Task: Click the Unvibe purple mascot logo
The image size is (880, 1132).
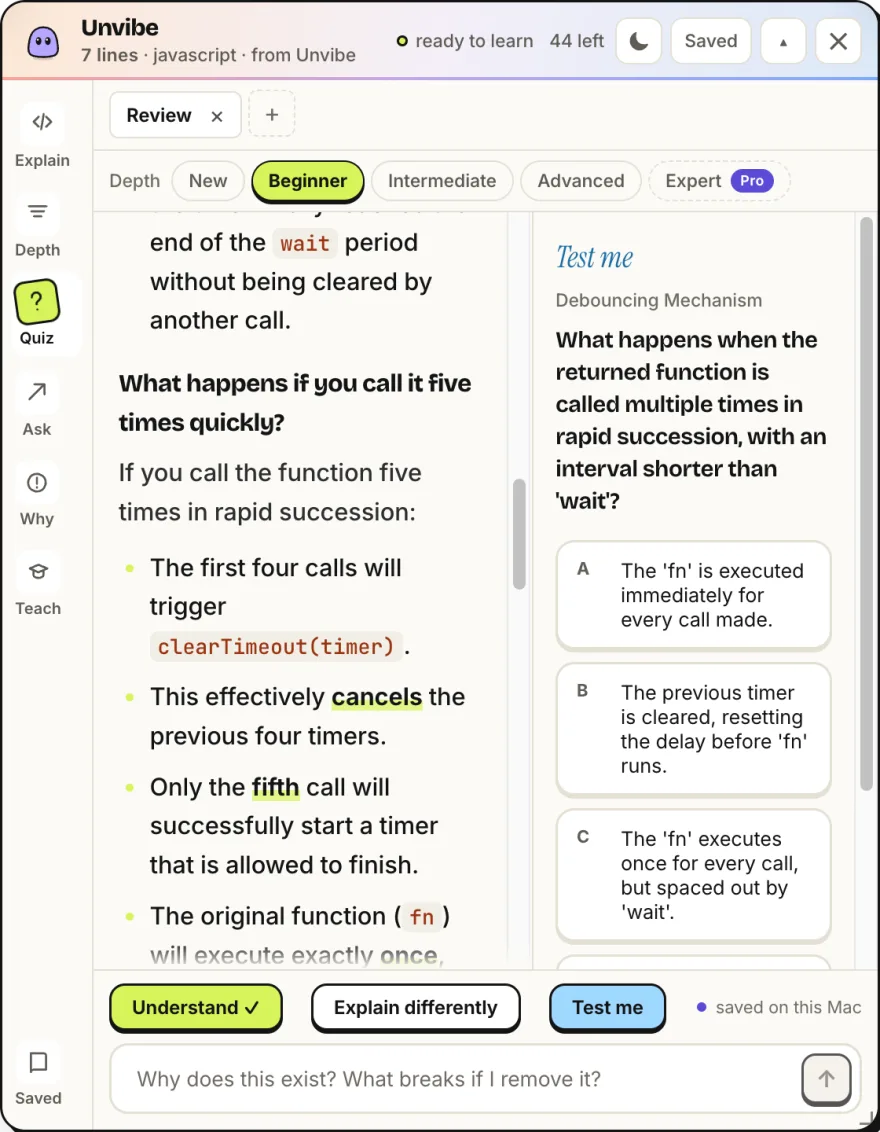Action: click(43, 42)
